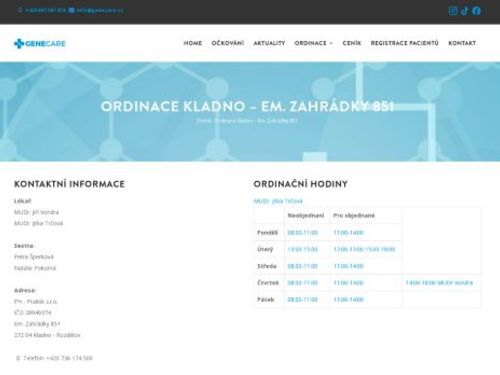Go to the HOME menu item
This screenshot has height=375, width=500.
coord(193,43)
